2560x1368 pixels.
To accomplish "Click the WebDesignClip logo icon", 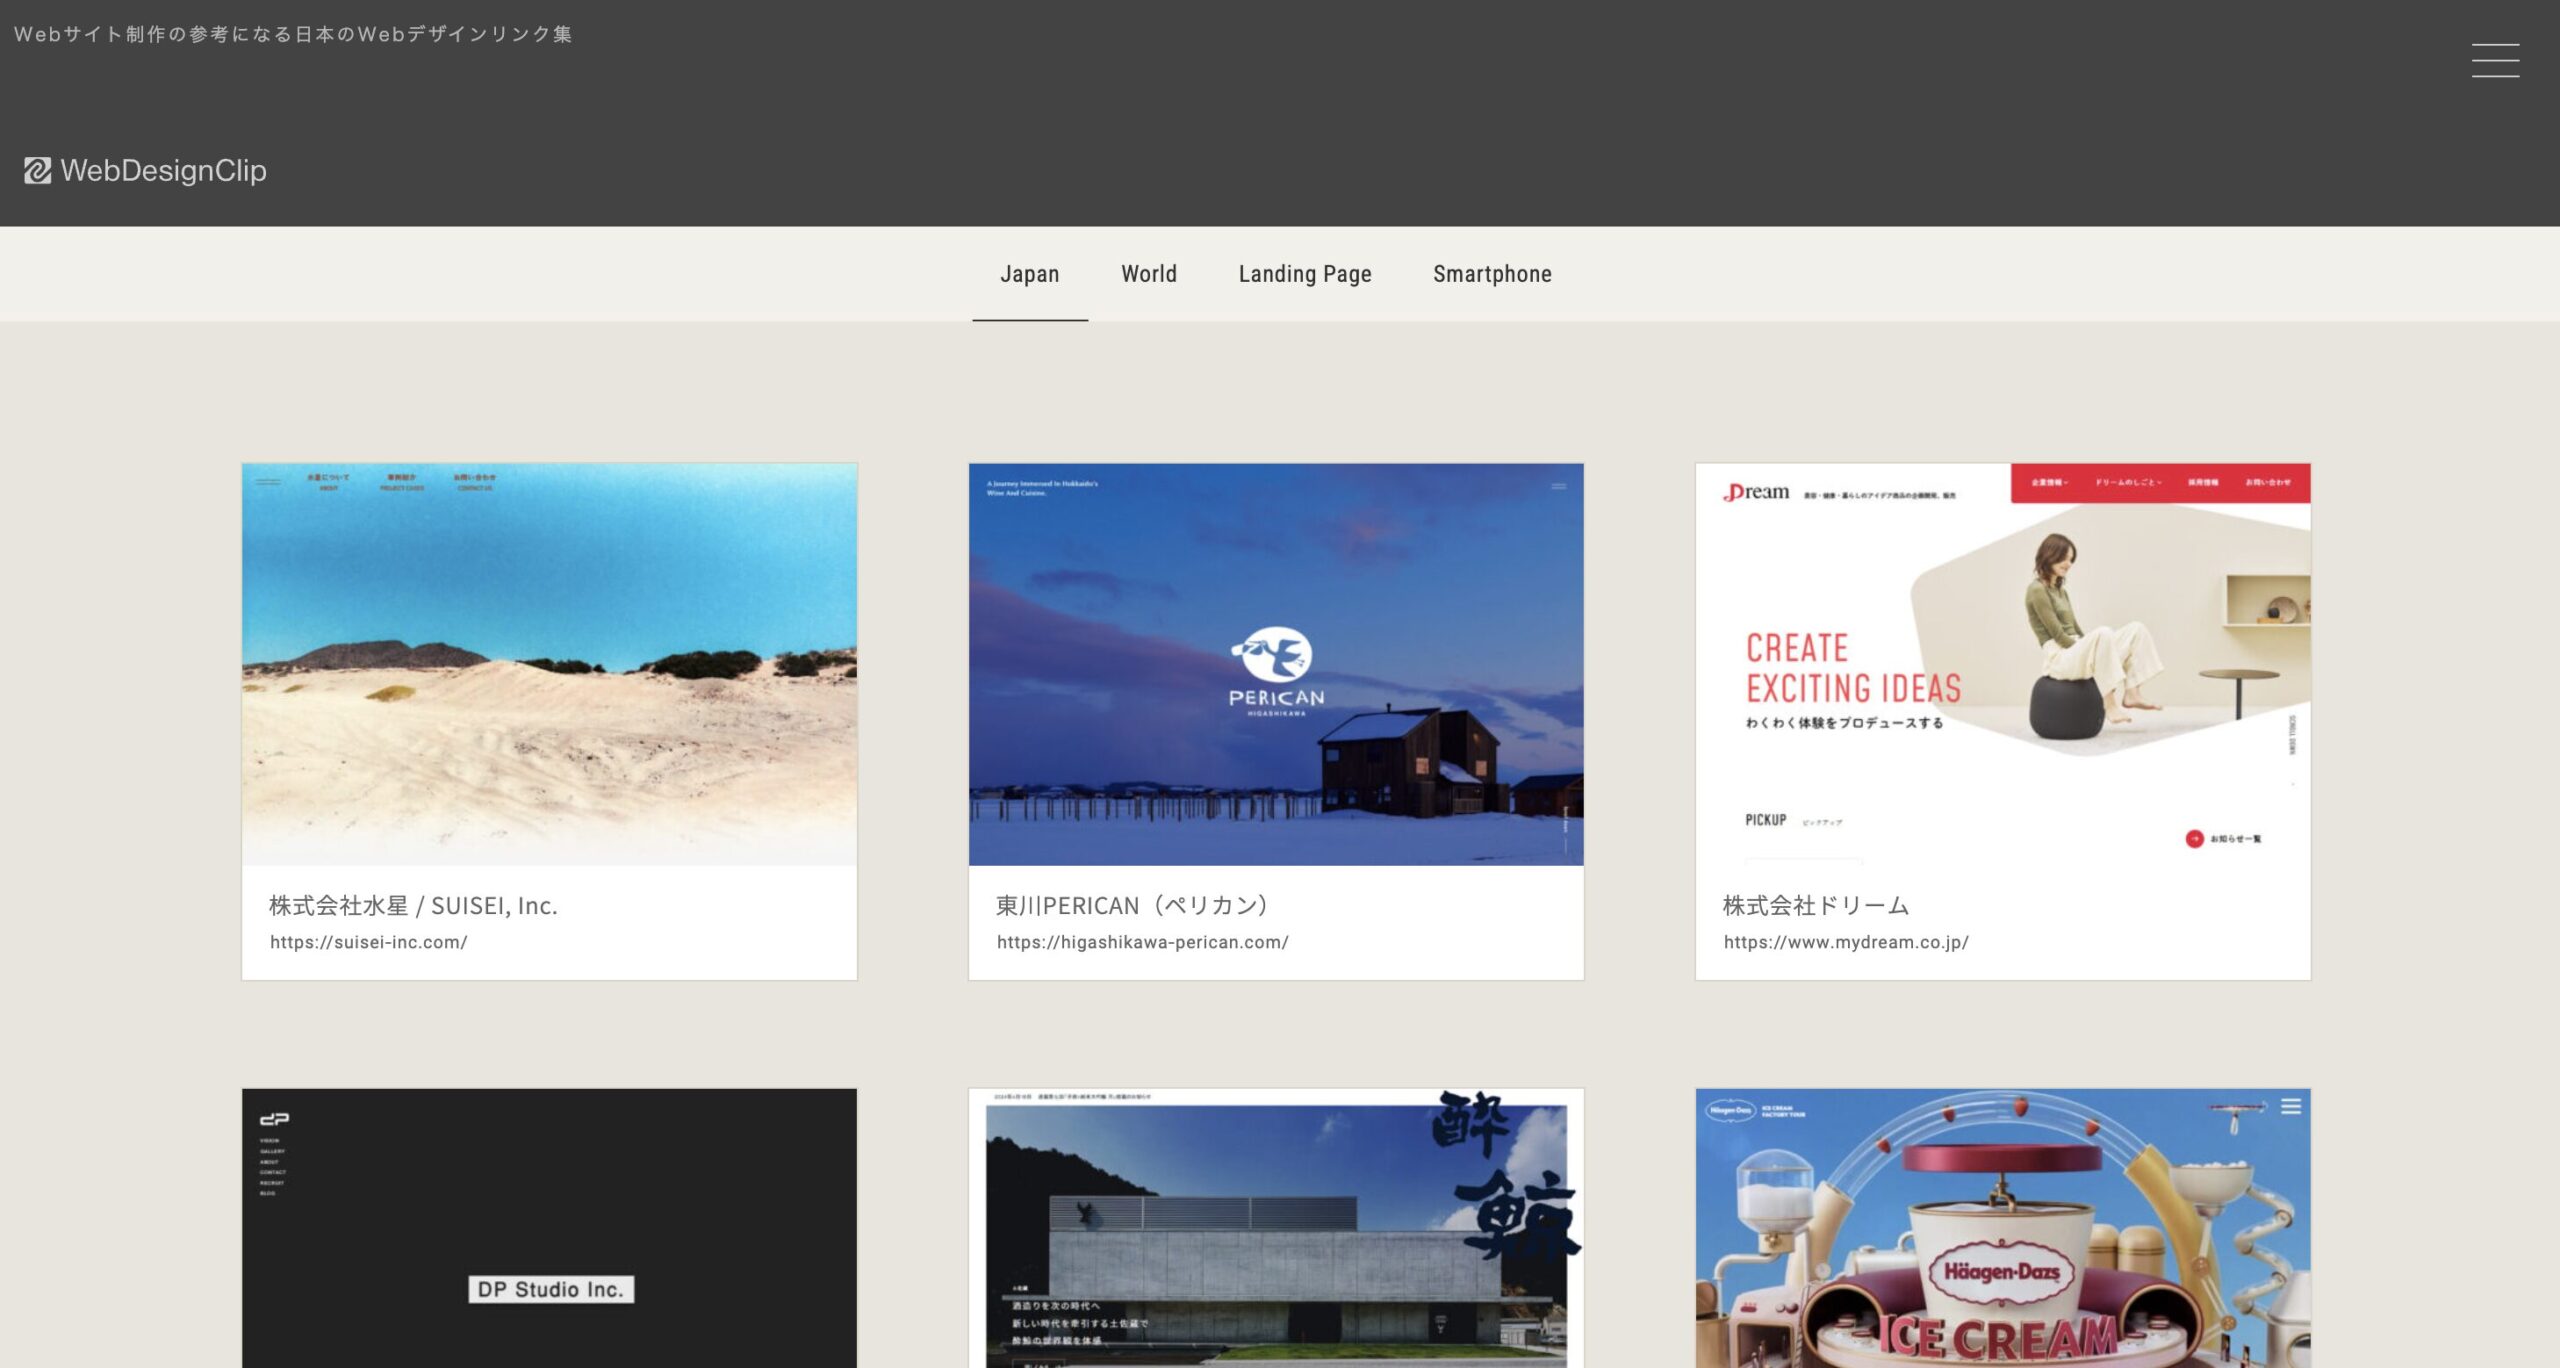I will point(37,171).
